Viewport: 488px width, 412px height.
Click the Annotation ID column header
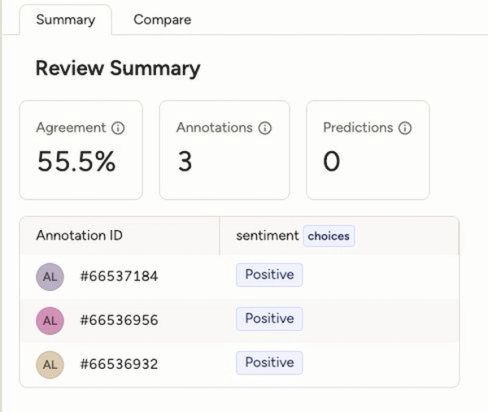point(79,235)
